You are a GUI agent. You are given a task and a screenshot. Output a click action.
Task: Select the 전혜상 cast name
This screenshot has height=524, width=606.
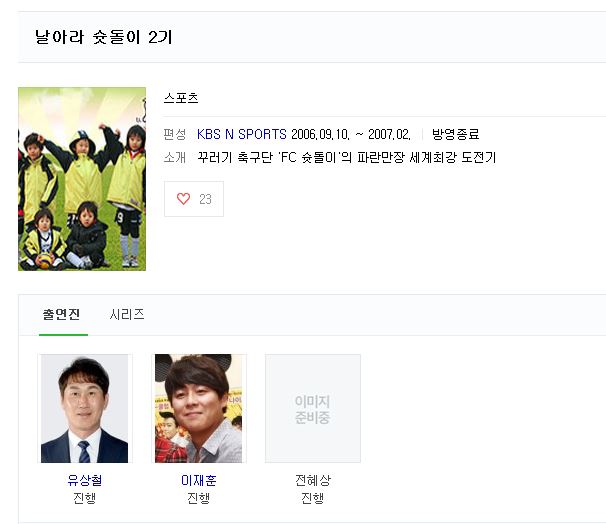pos(313,480)
